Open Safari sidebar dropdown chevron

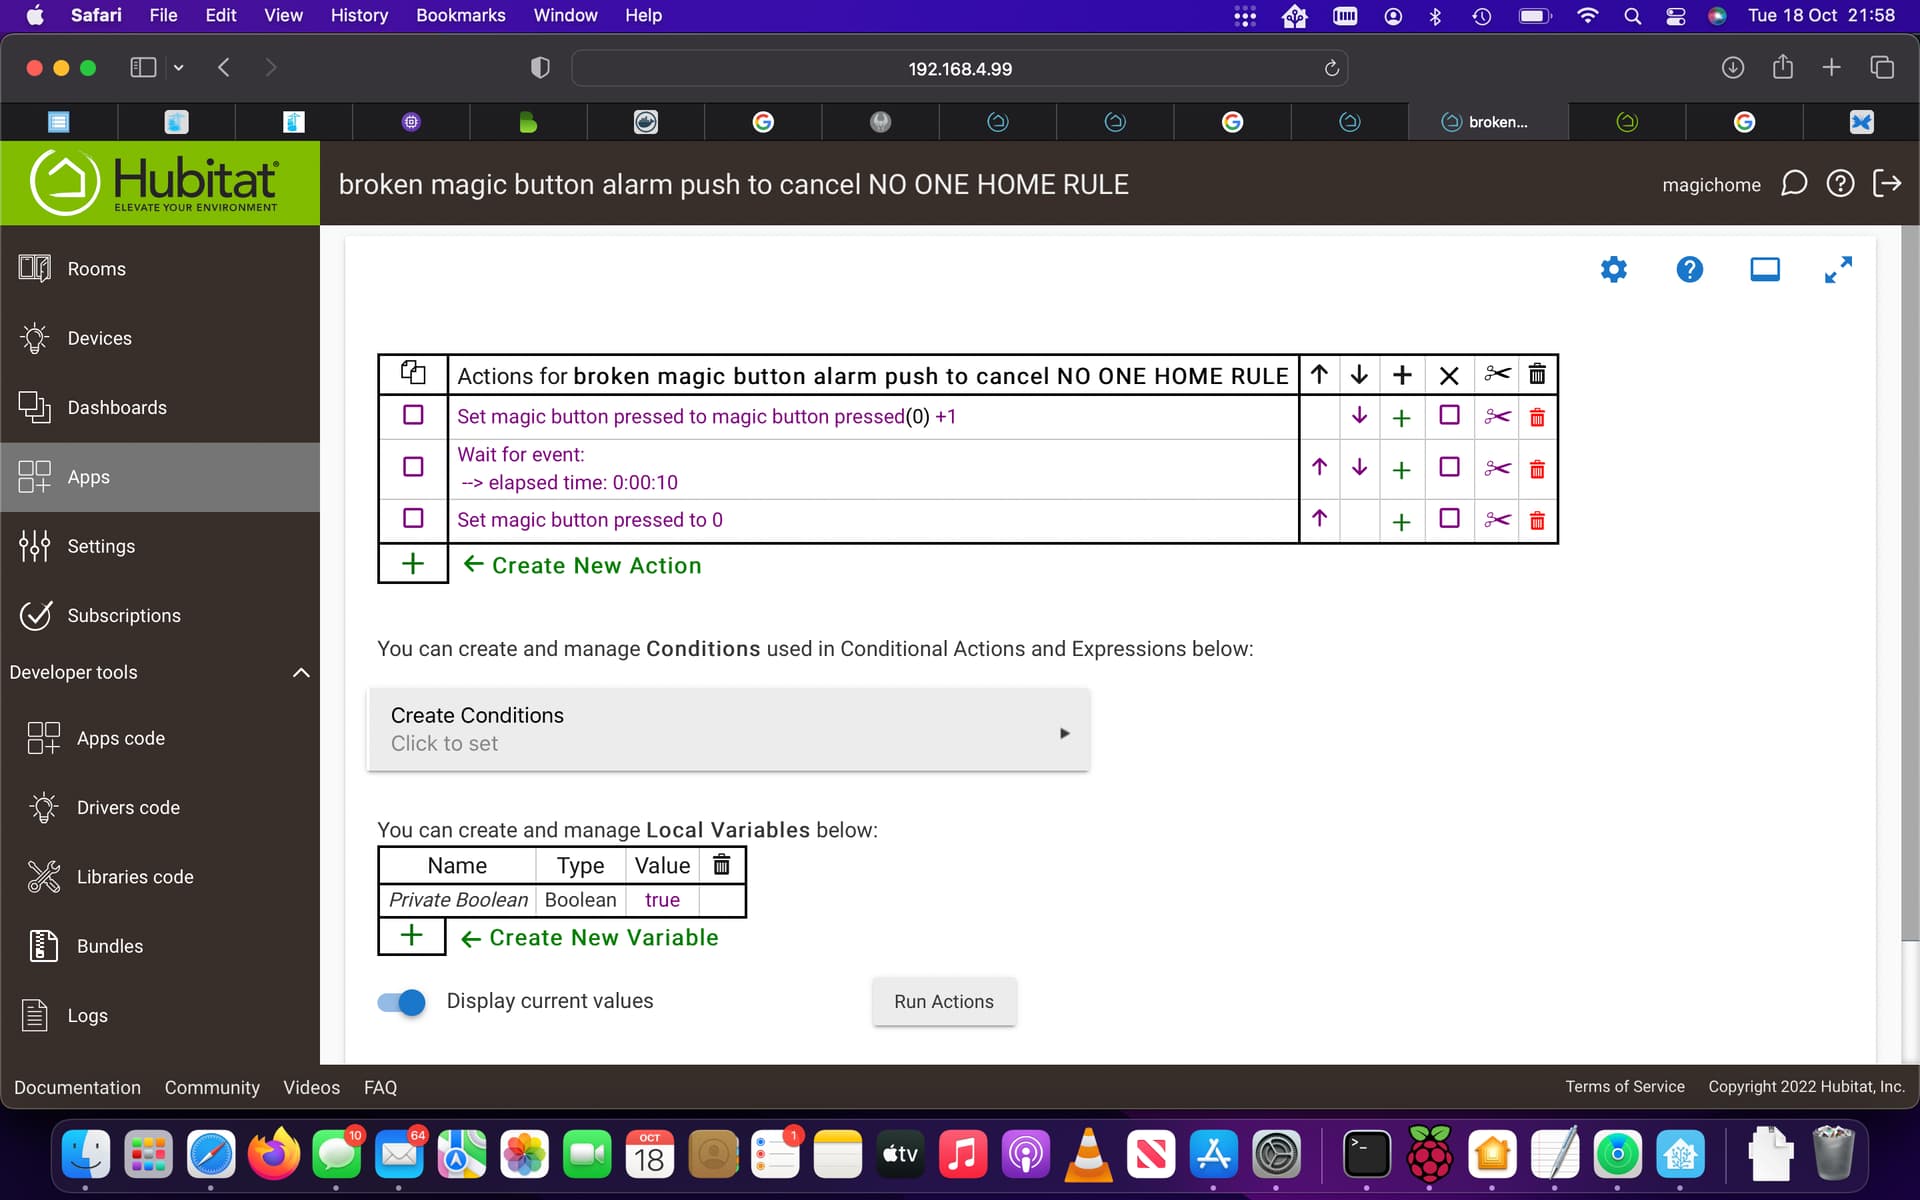pos(179,68)
